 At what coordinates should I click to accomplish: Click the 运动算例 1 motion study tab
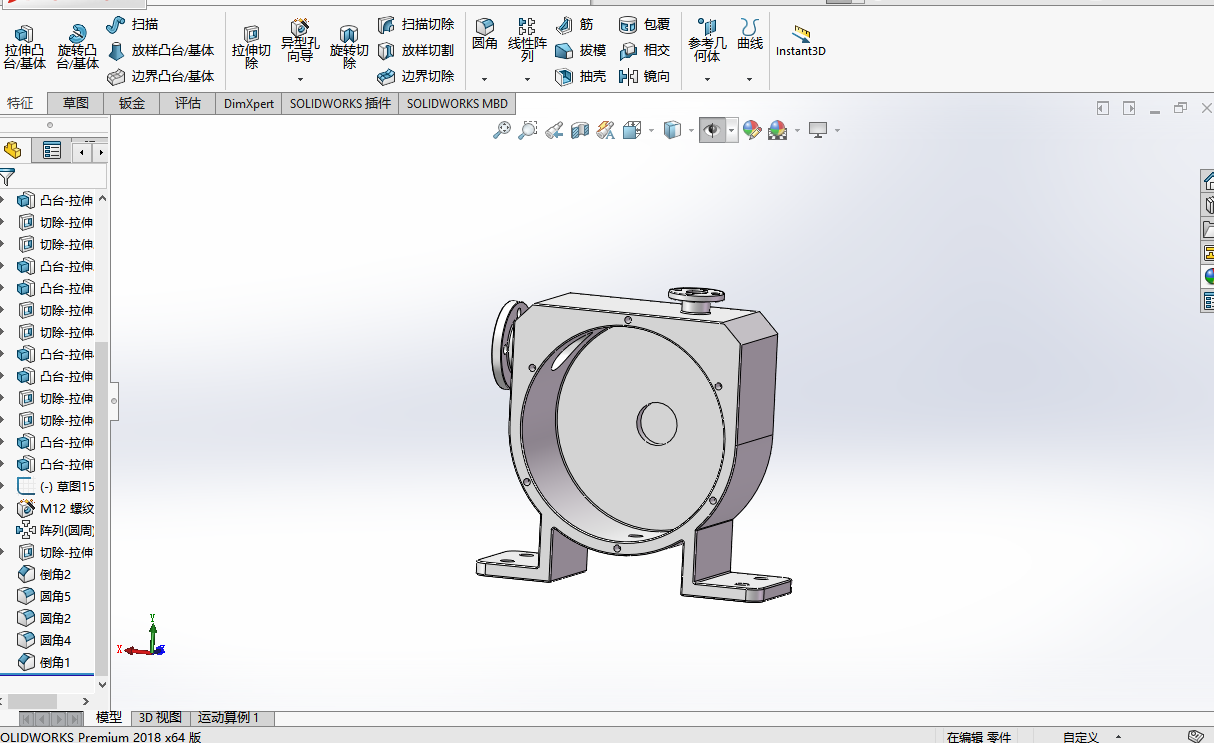(x=228, y=718)
